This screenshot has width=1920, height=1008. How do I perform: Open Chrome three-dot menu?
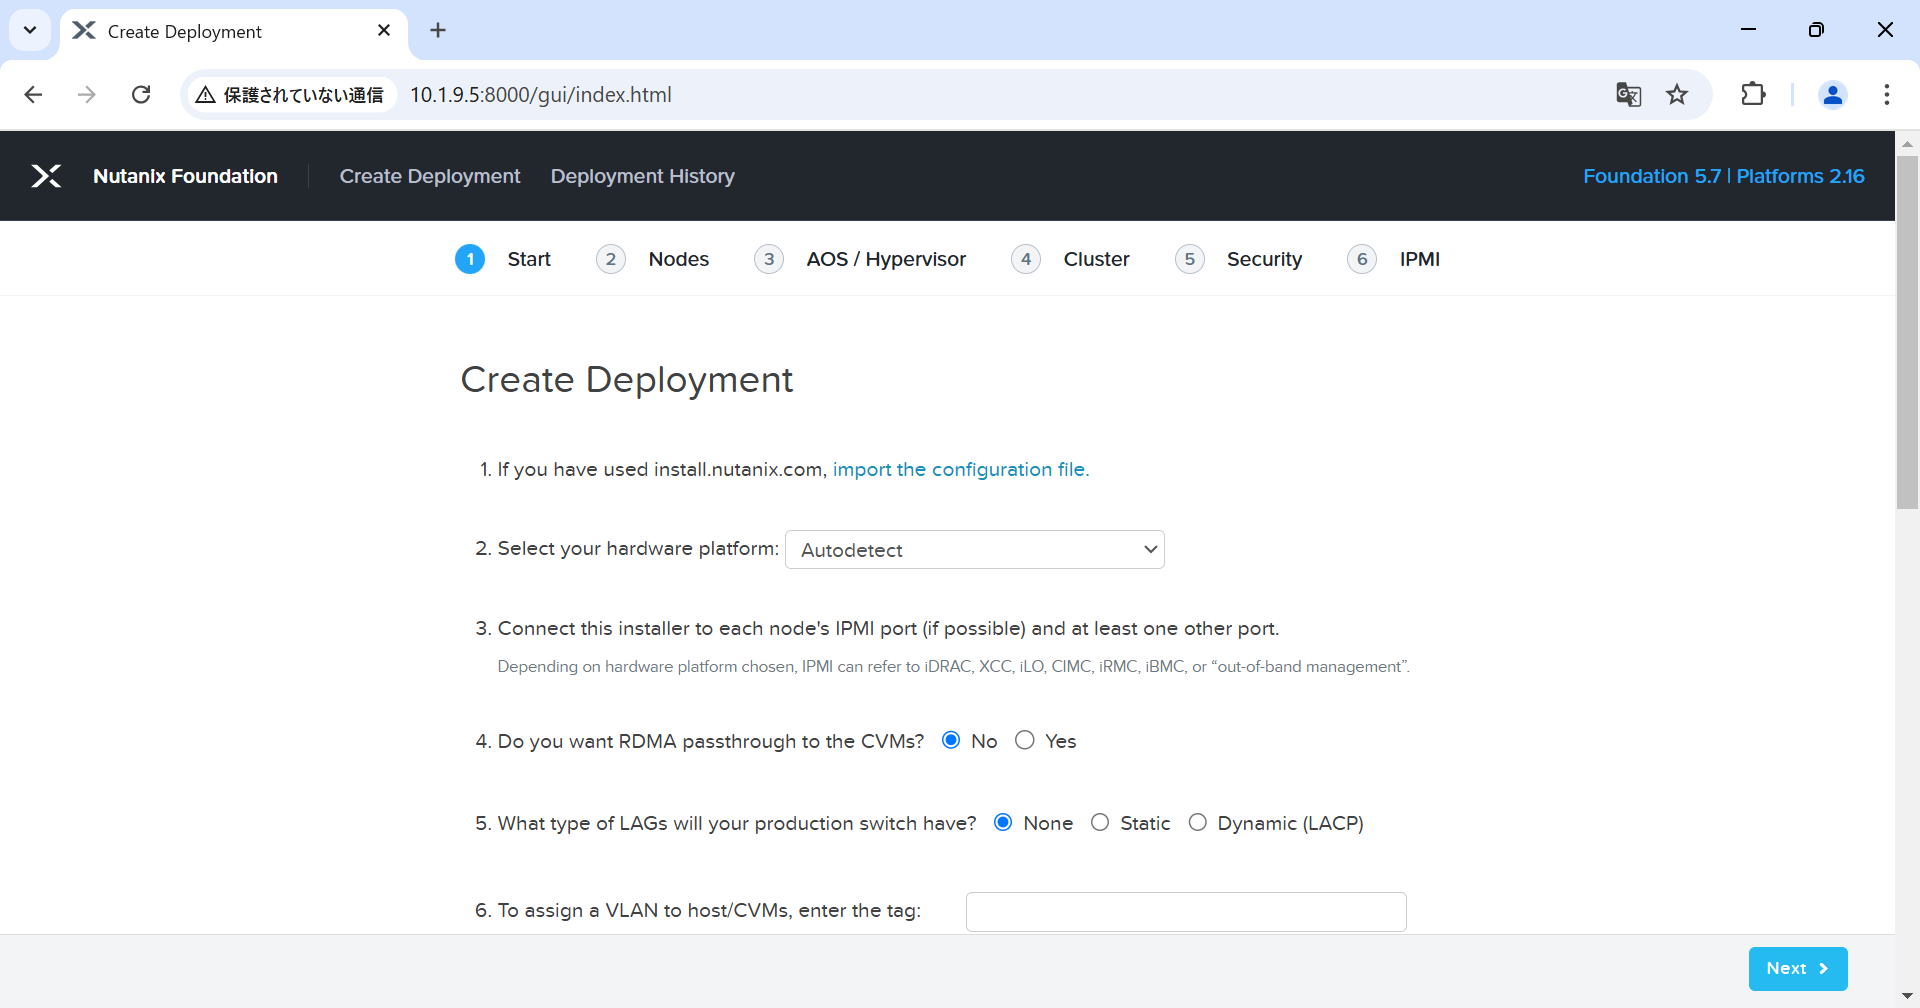coord(1887,95)
